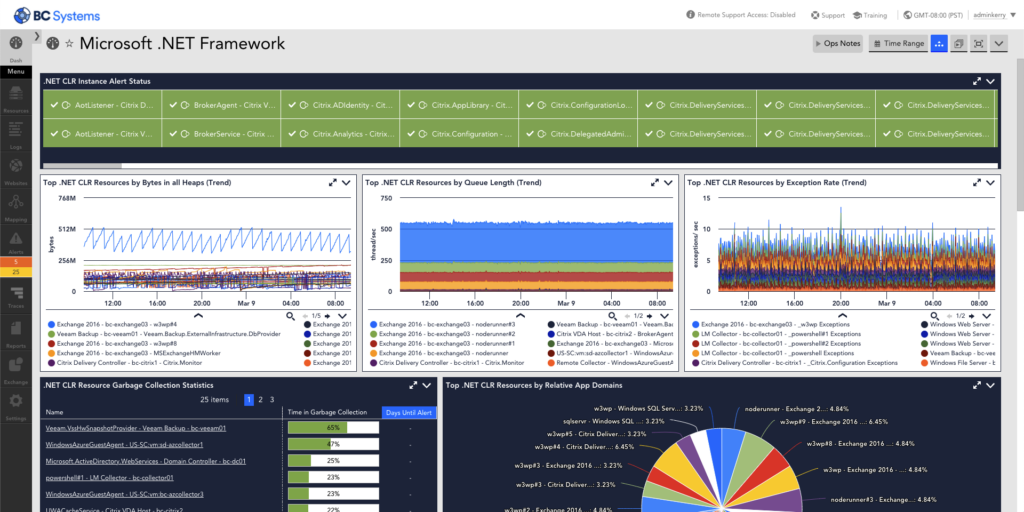1024x512 pixels.
Task: Toggle the _Citrix.Configuration Exceptions legend series
Action: (x=794, y=363)
